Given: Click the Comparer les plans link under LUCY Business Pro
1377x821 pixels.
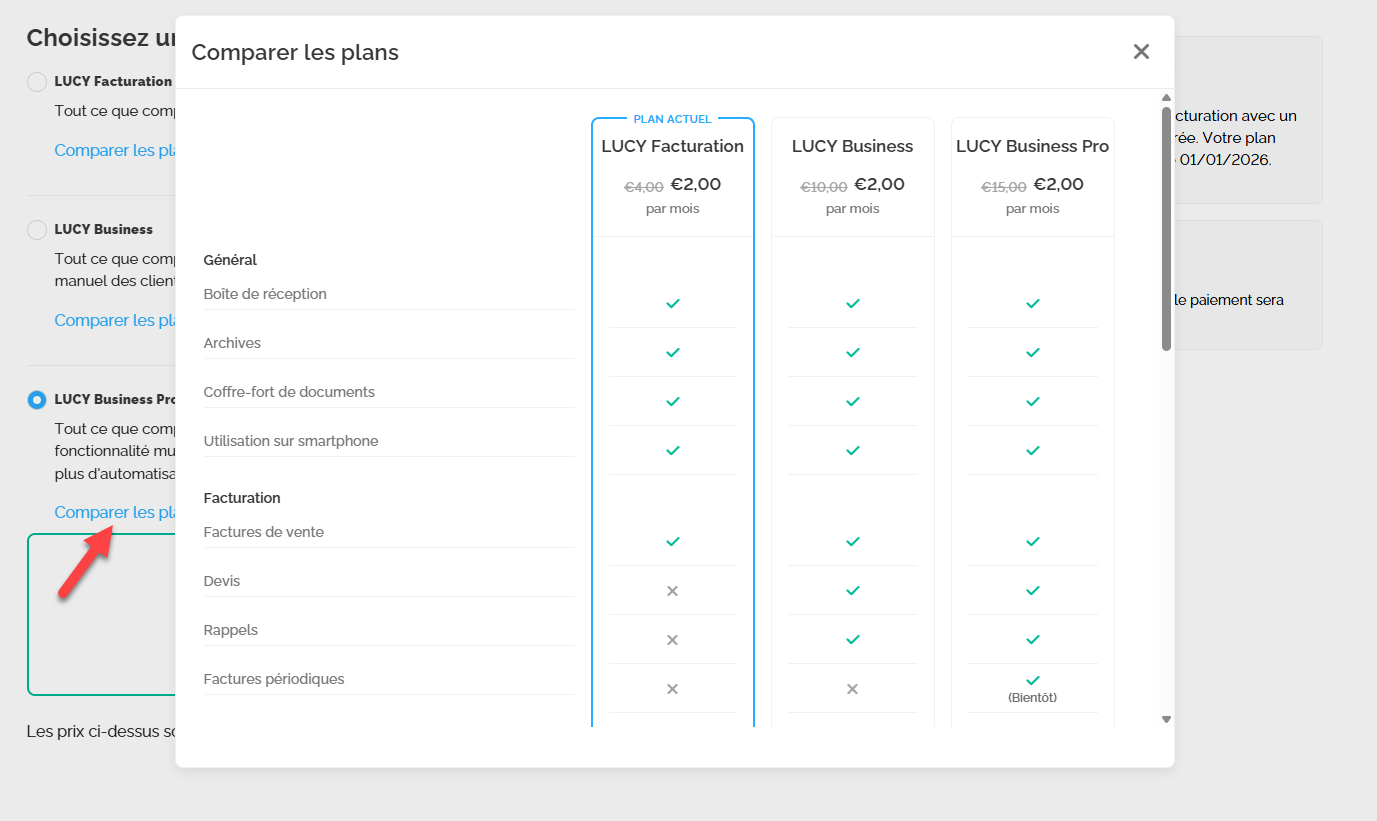Looking at the screenshot, I should point(115,513).
